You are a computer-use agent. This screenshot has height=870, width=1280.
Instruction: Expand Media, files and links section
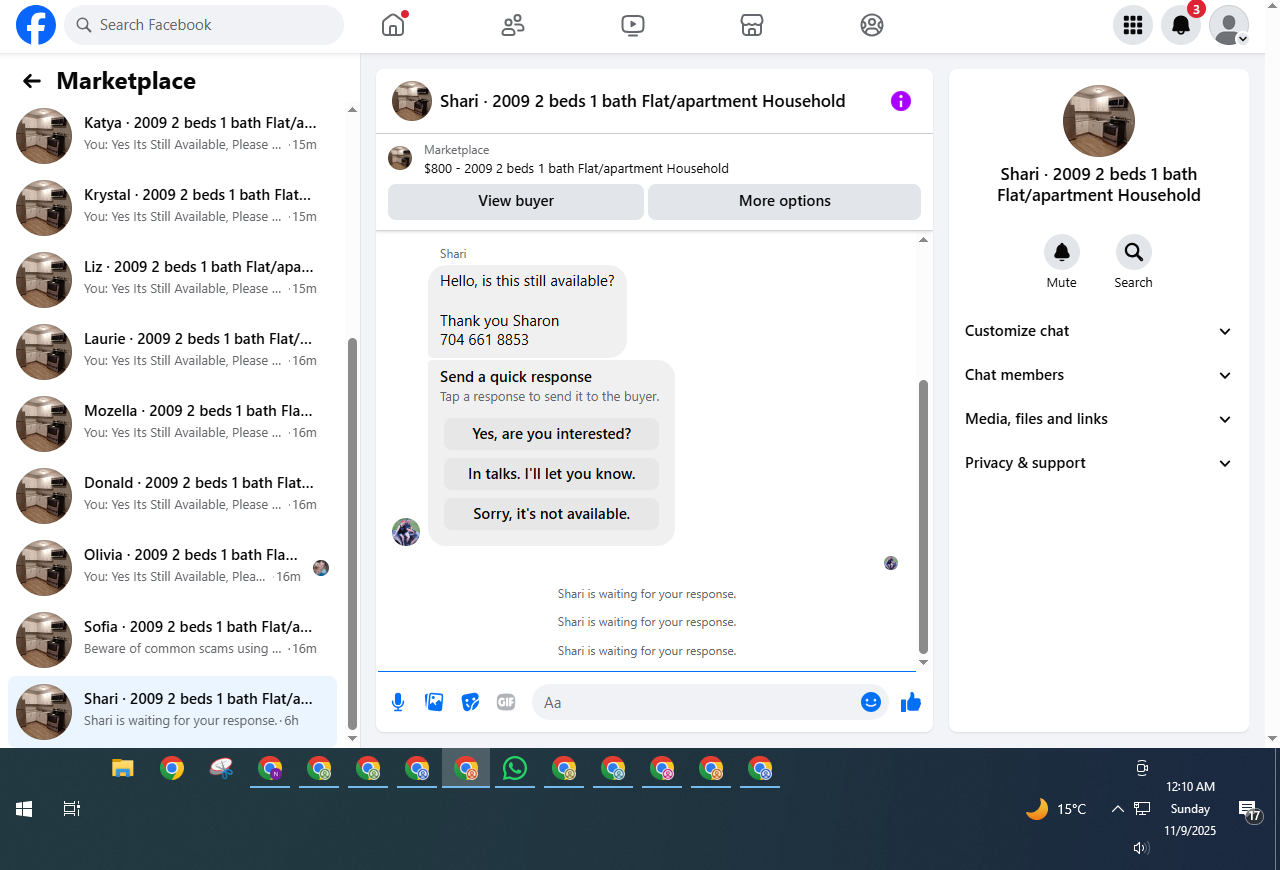click(x=1098, y=419)
